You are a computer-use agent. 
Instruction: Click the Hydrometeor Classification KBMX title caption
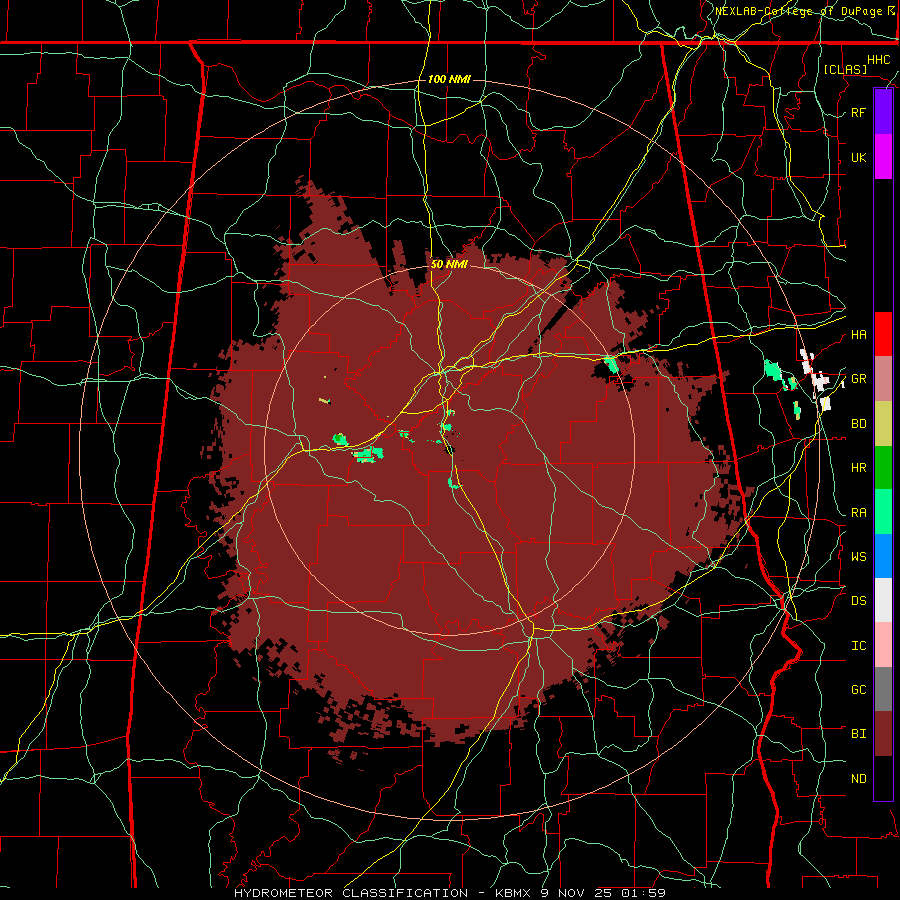449,893
